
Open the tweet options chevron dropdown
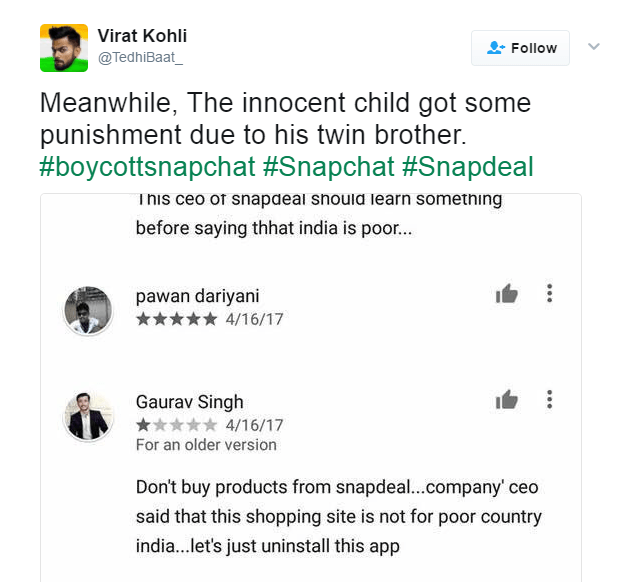pos(593,47)
